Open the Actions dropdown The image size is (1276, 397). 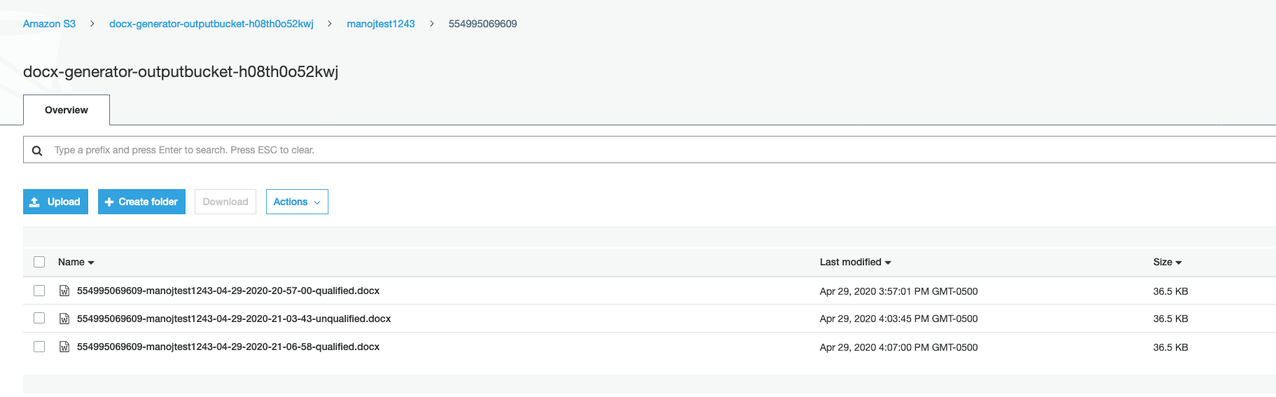tap(297, 202)
